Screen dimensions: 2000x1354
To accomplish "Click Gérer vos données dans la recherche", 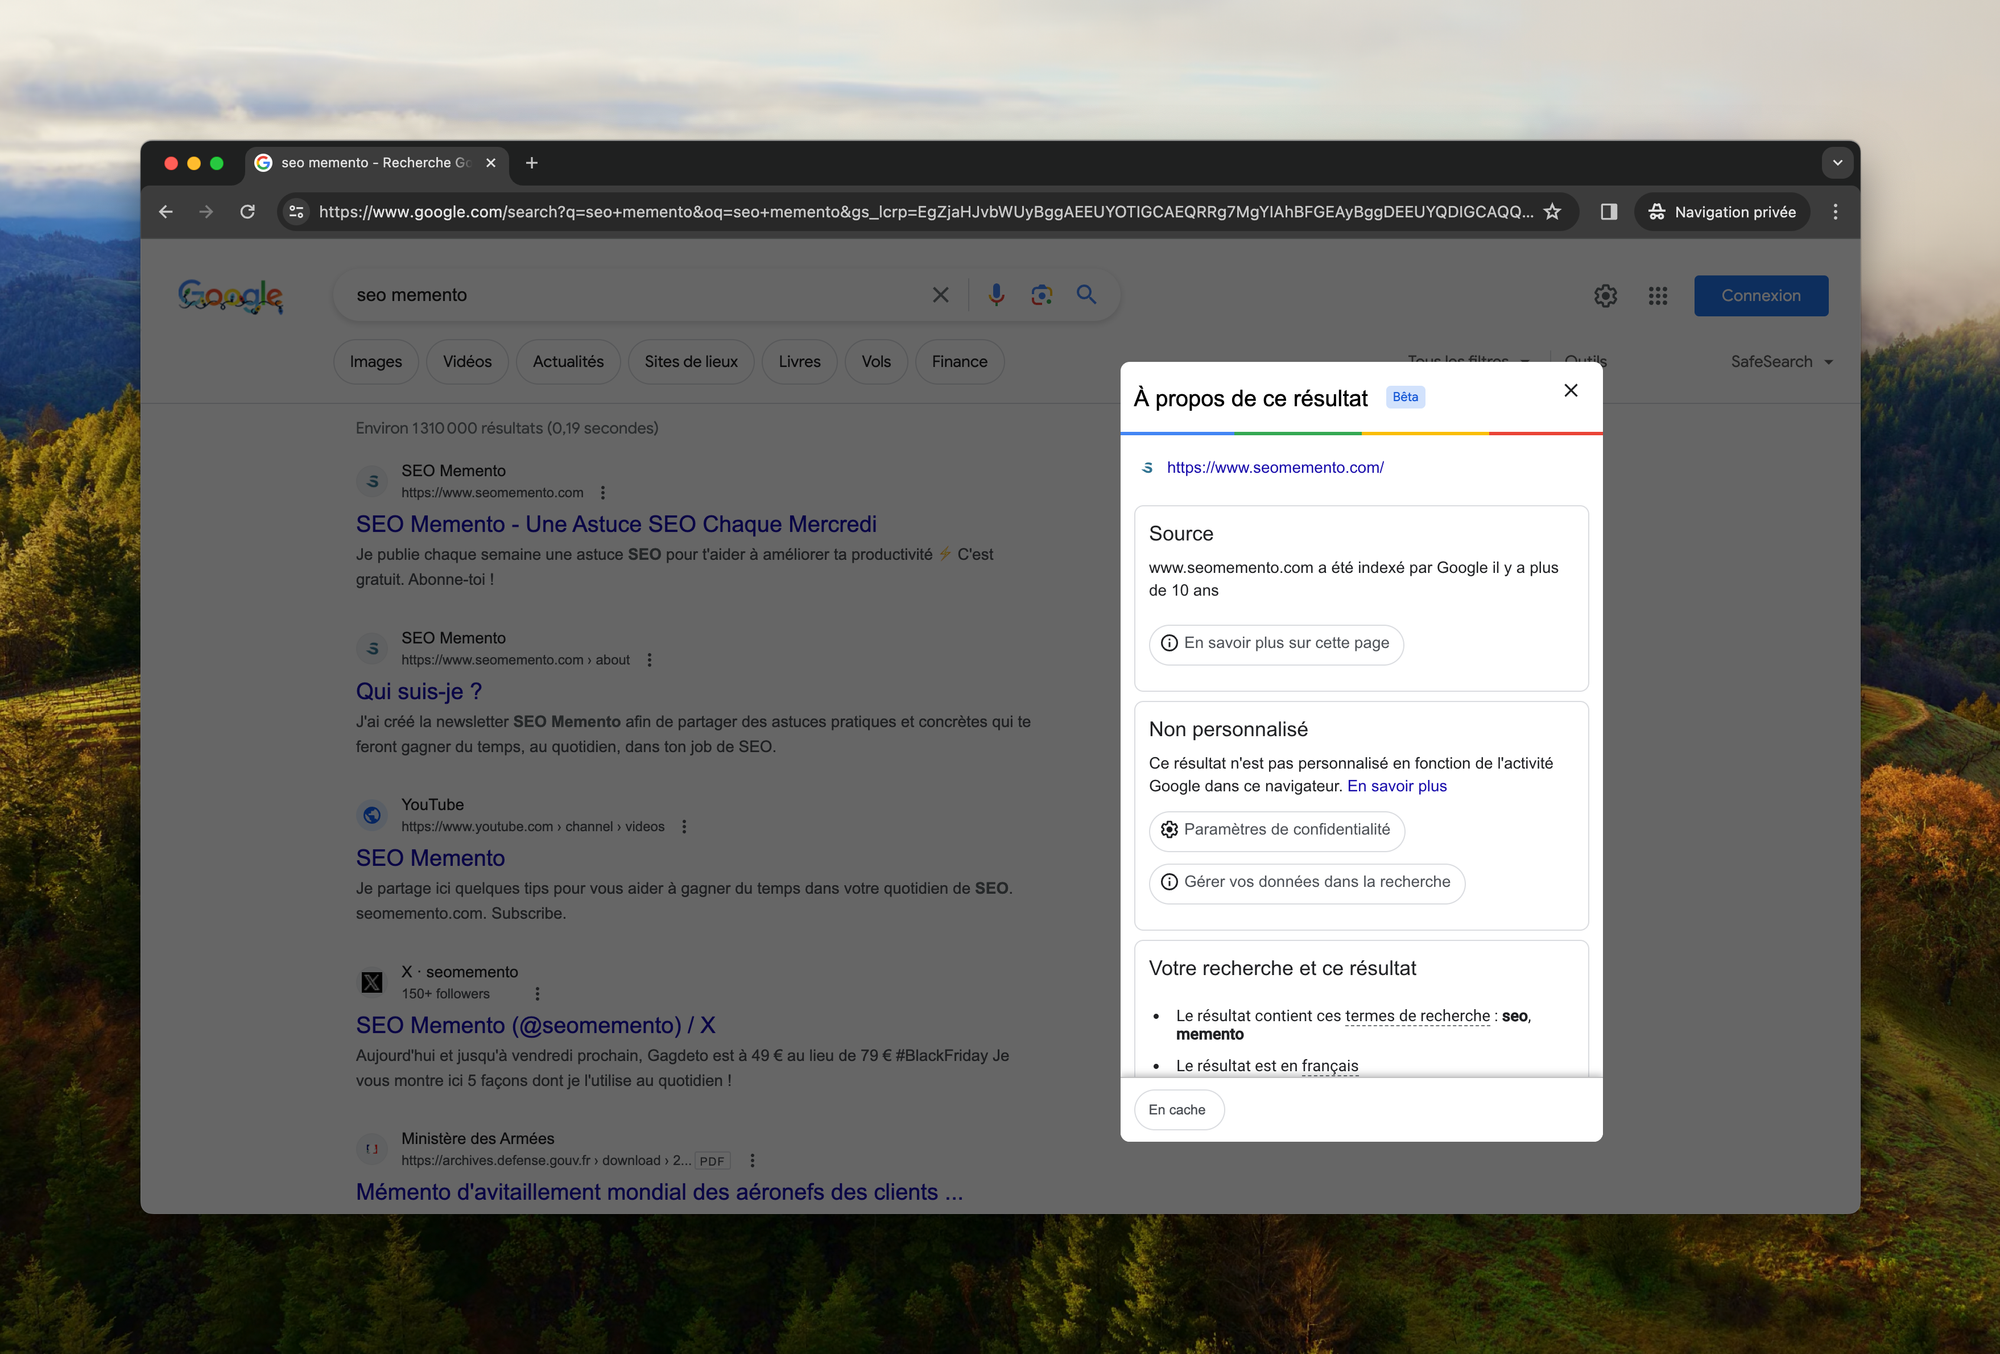I will click(1306, 883).
